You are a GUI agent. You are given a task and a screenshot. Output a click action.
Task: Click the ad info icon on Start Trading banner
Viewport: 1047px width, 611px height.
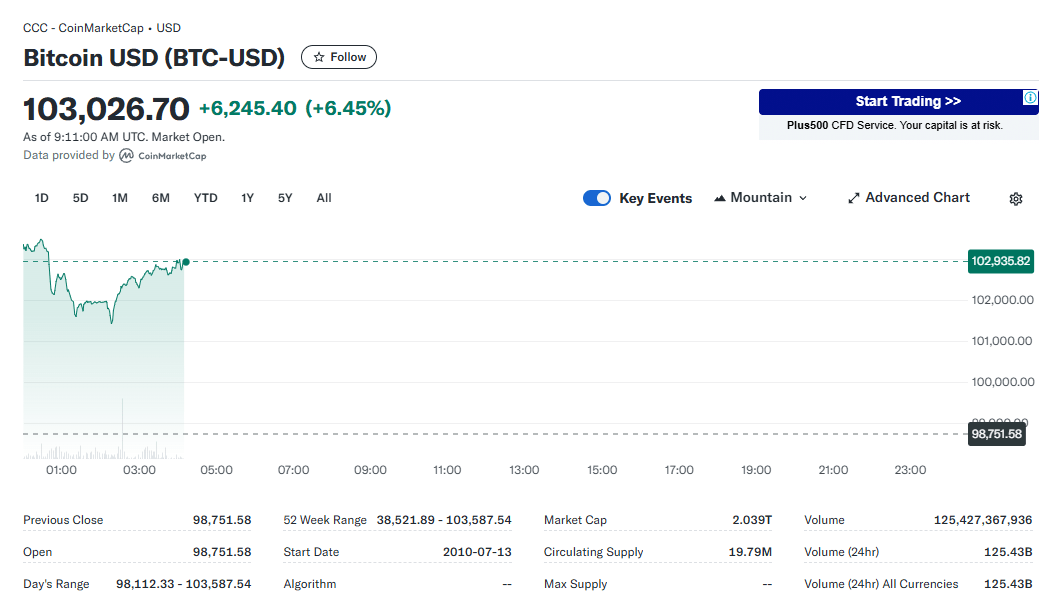[1030, 97]
